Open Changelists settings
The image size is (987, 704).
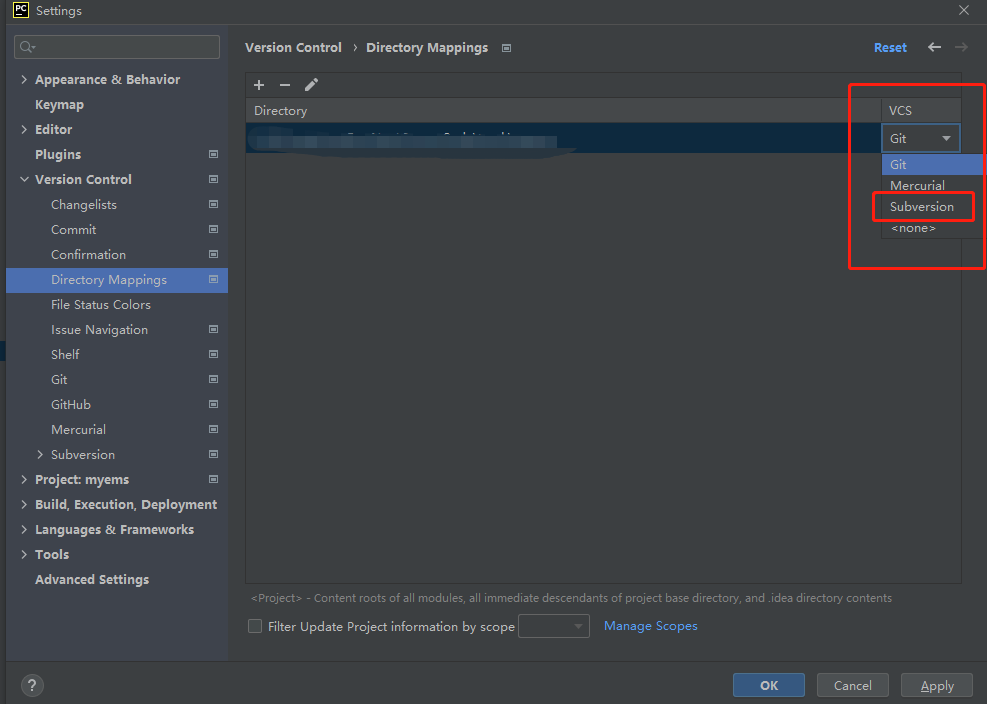pyautogui.click(x=84, y=205)
